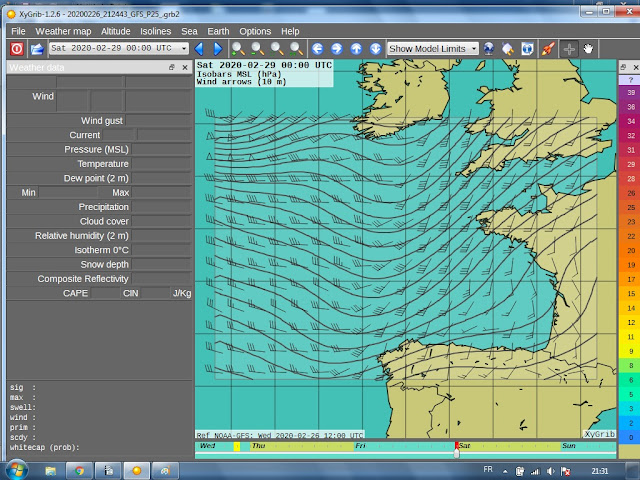The width and height of the screenshot is (640, 480).
Task: Click the rocket icon in toolbar
Action: click(x=547, y=48)
